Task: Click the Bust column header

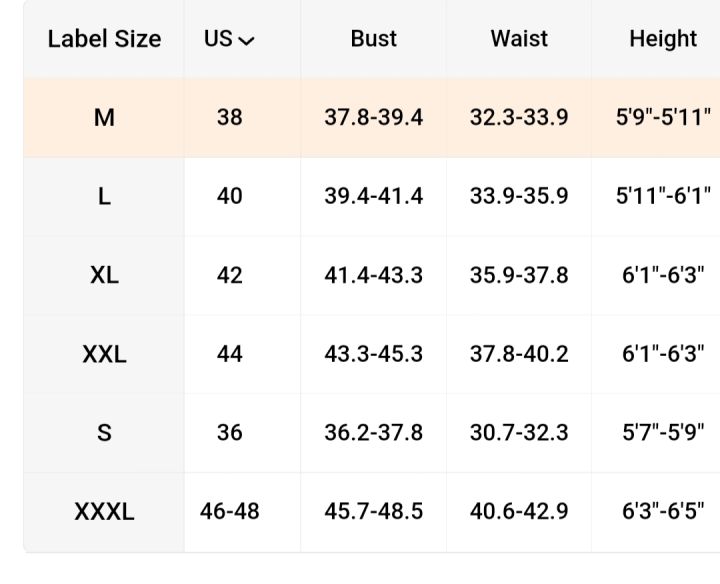Action: coord(373,39)
